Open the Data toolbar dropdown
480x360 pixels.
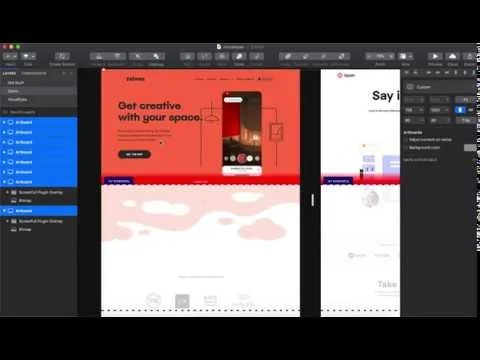[x=28, y=56]
